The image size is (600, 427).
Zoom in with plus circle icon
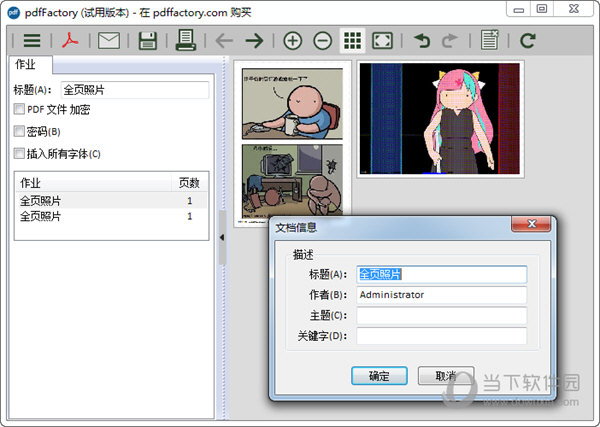(293, 41)
